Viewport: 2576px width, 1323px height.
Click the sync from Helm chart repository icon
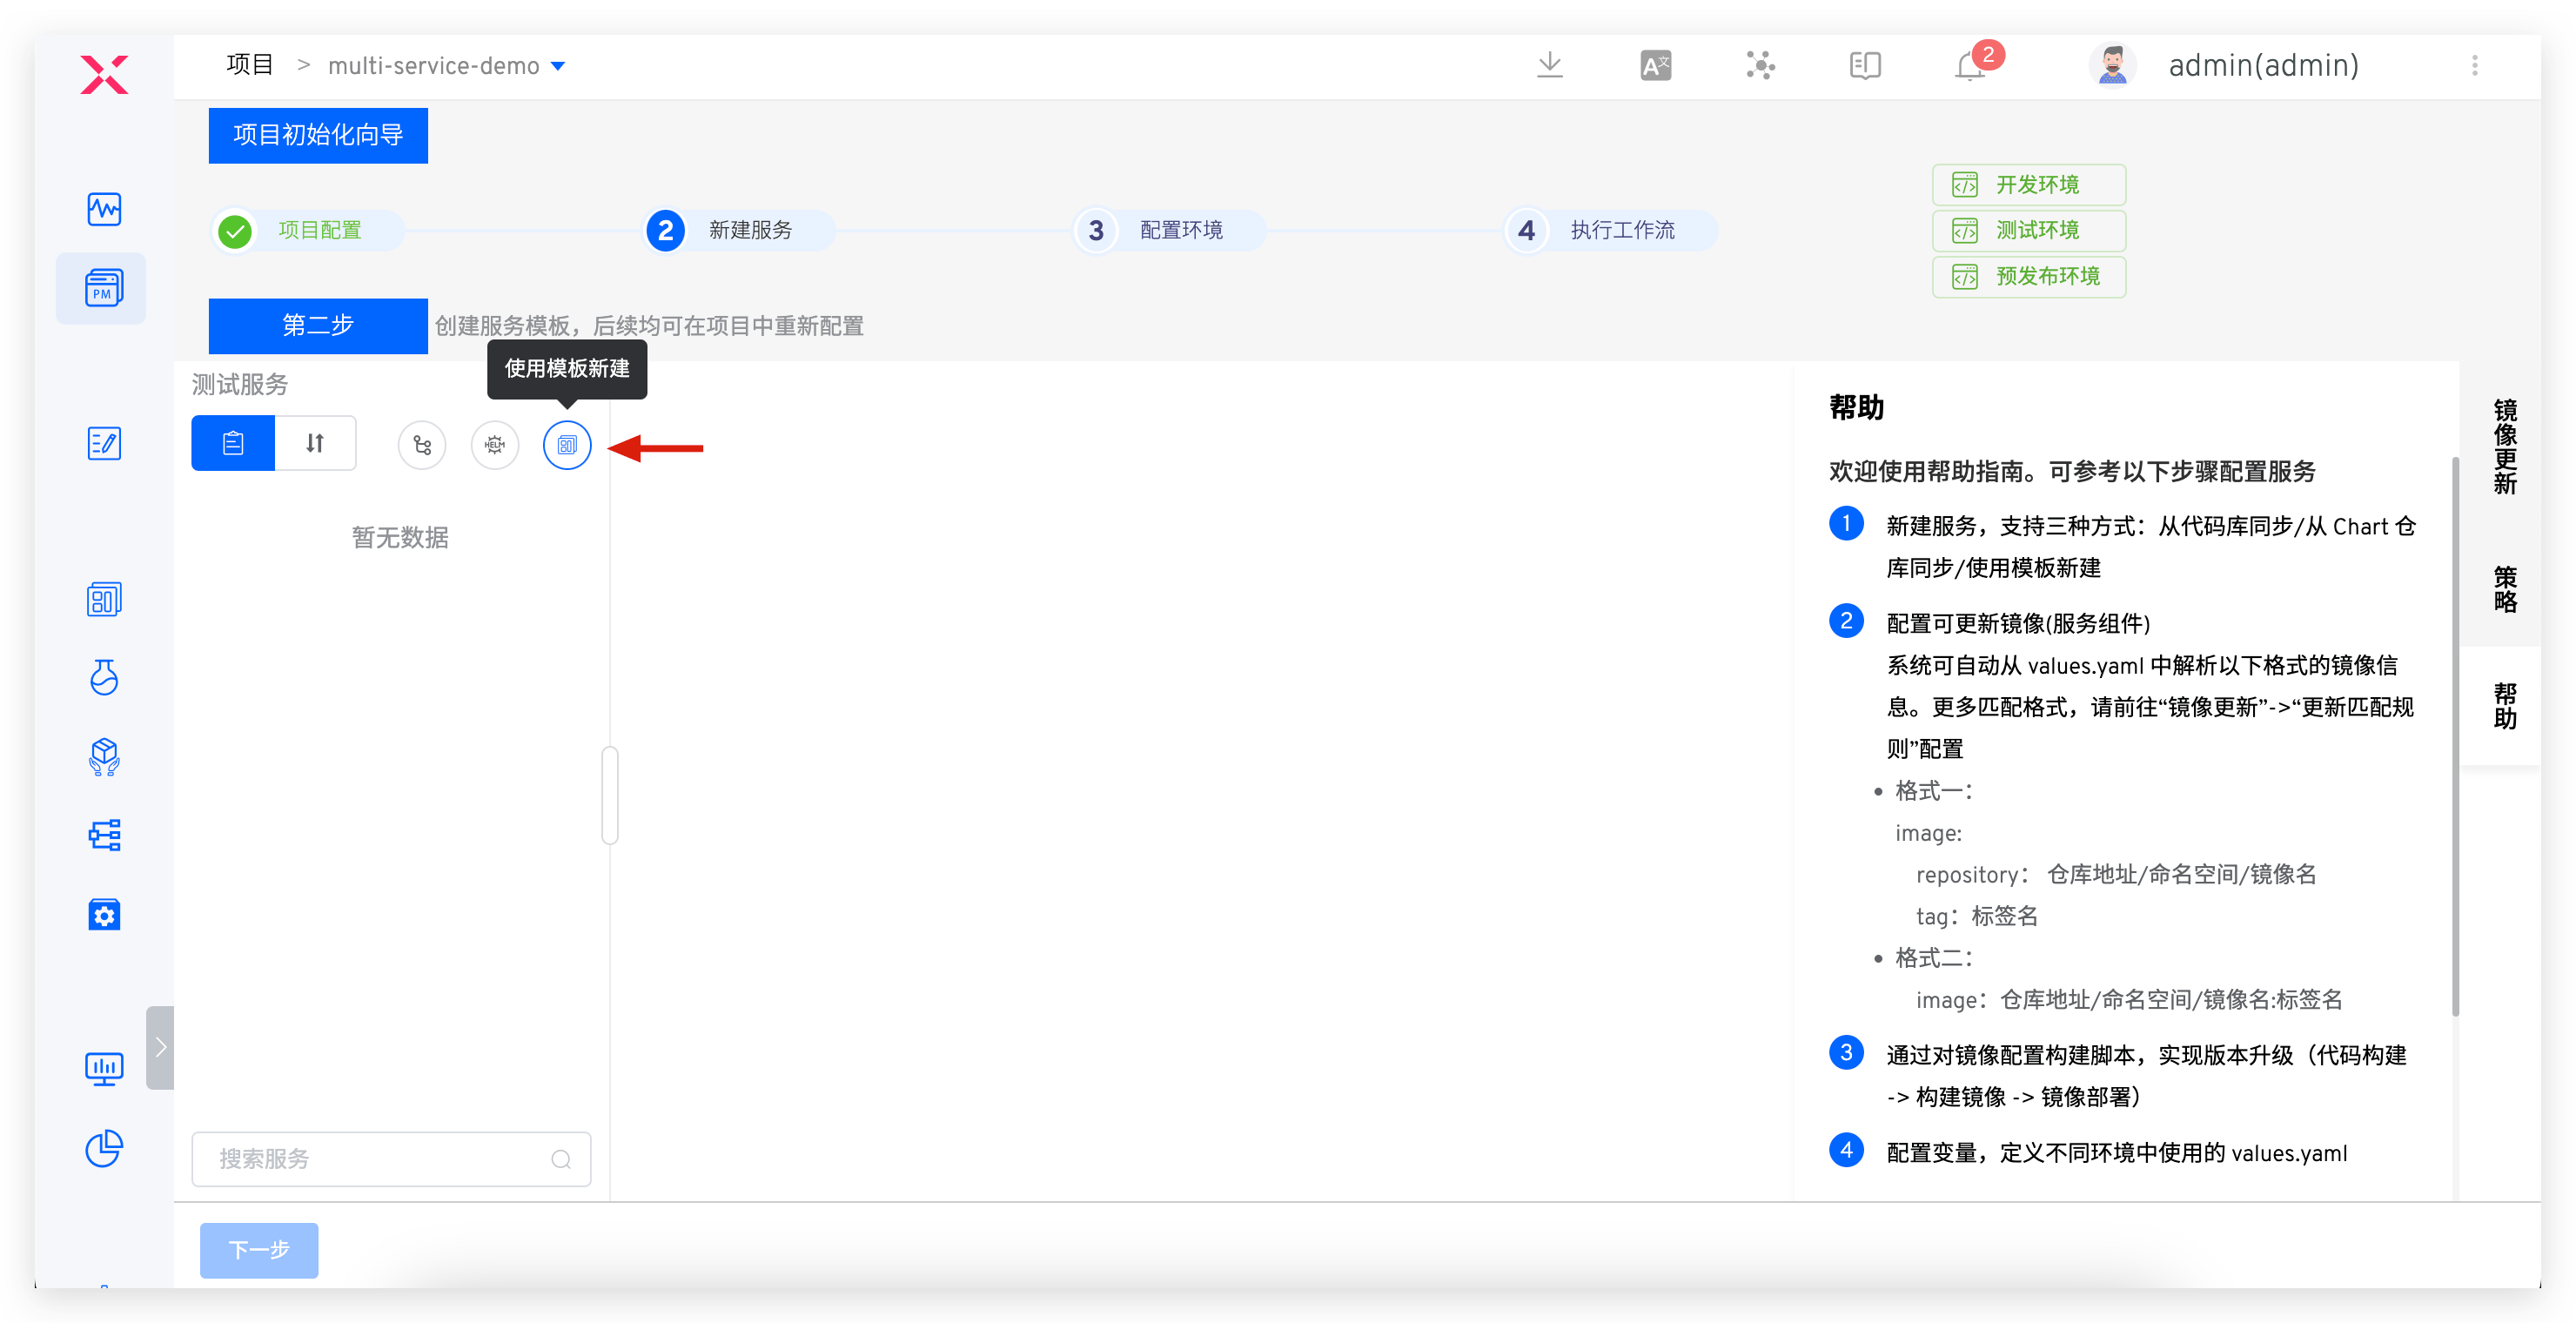tap(495, 445)
